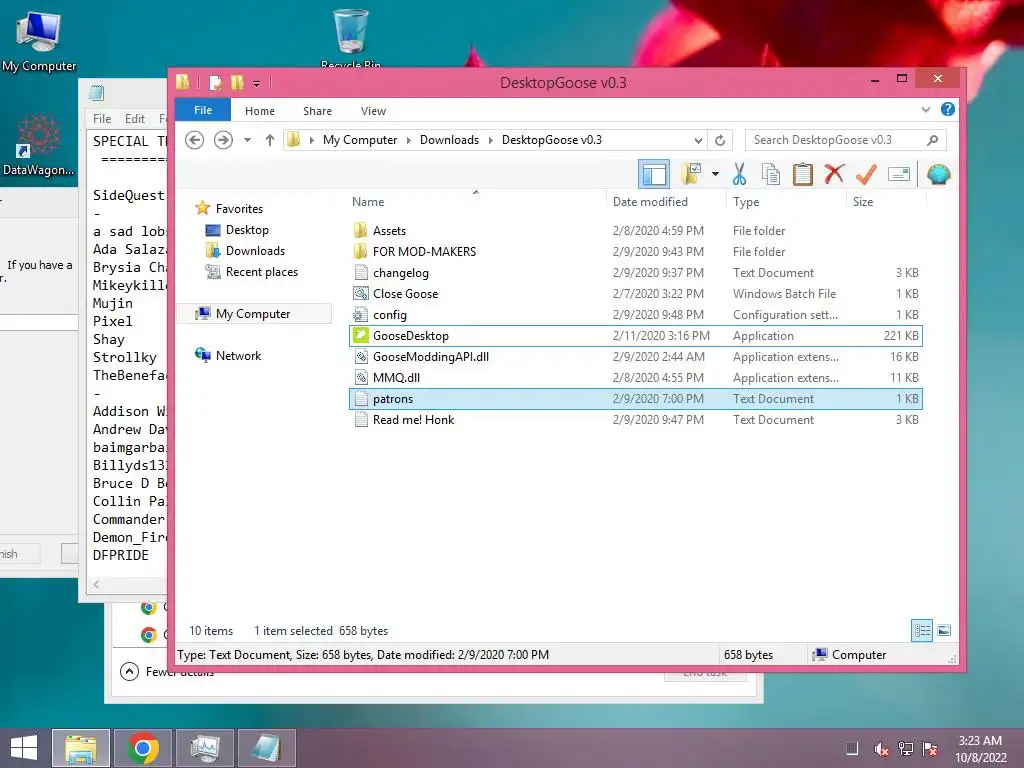Click Downloads in the address breadcrumb
The height and width of the screenshot is (768, 1024).
pos(449,140)
